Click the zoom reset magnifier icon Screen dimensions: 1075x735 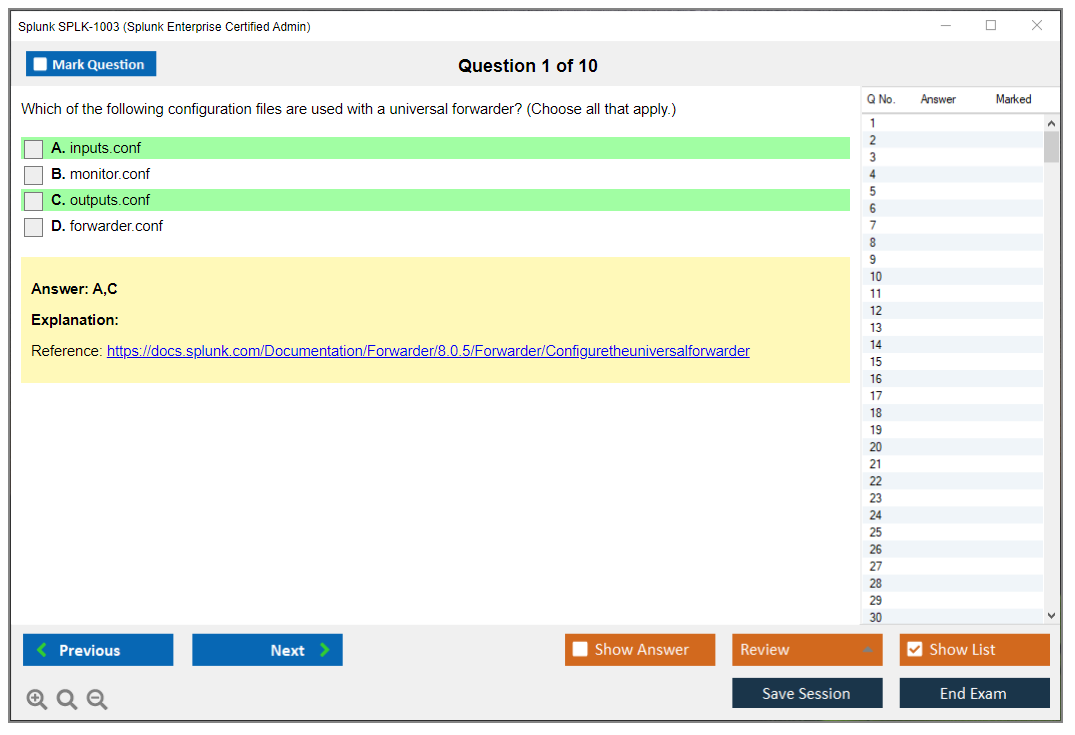67,700
